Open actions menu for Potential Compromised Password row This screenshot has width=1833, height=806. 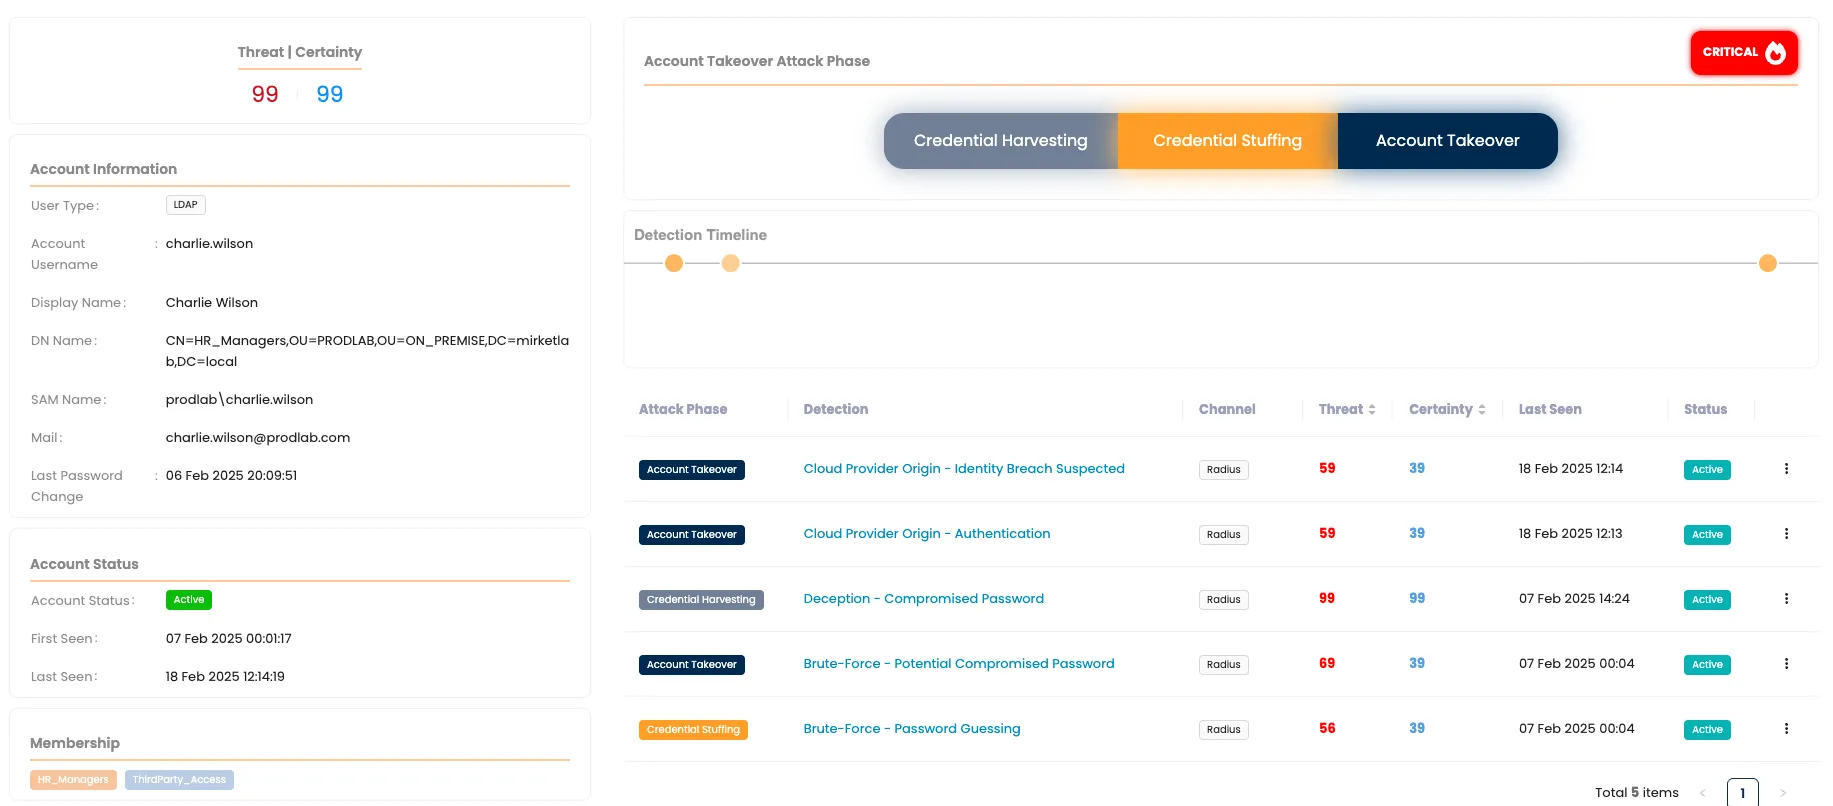coord(1786,664)
